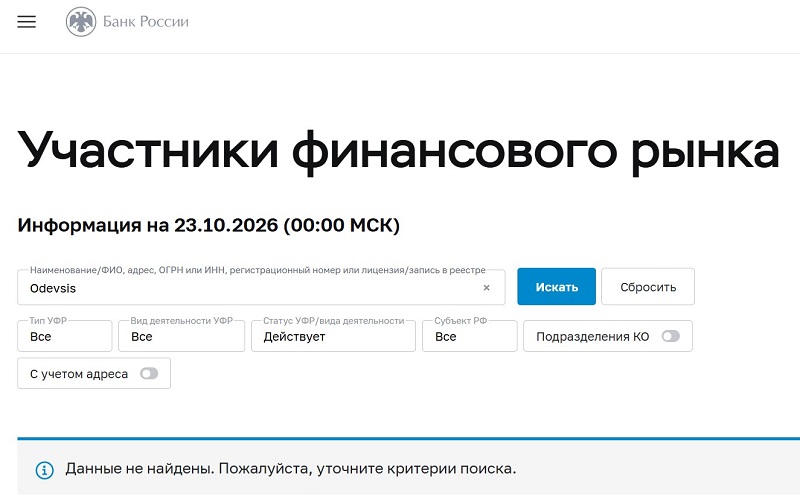Open the hamburger navigation menu
Screen dimensions: 800x500
coord(27,21)
